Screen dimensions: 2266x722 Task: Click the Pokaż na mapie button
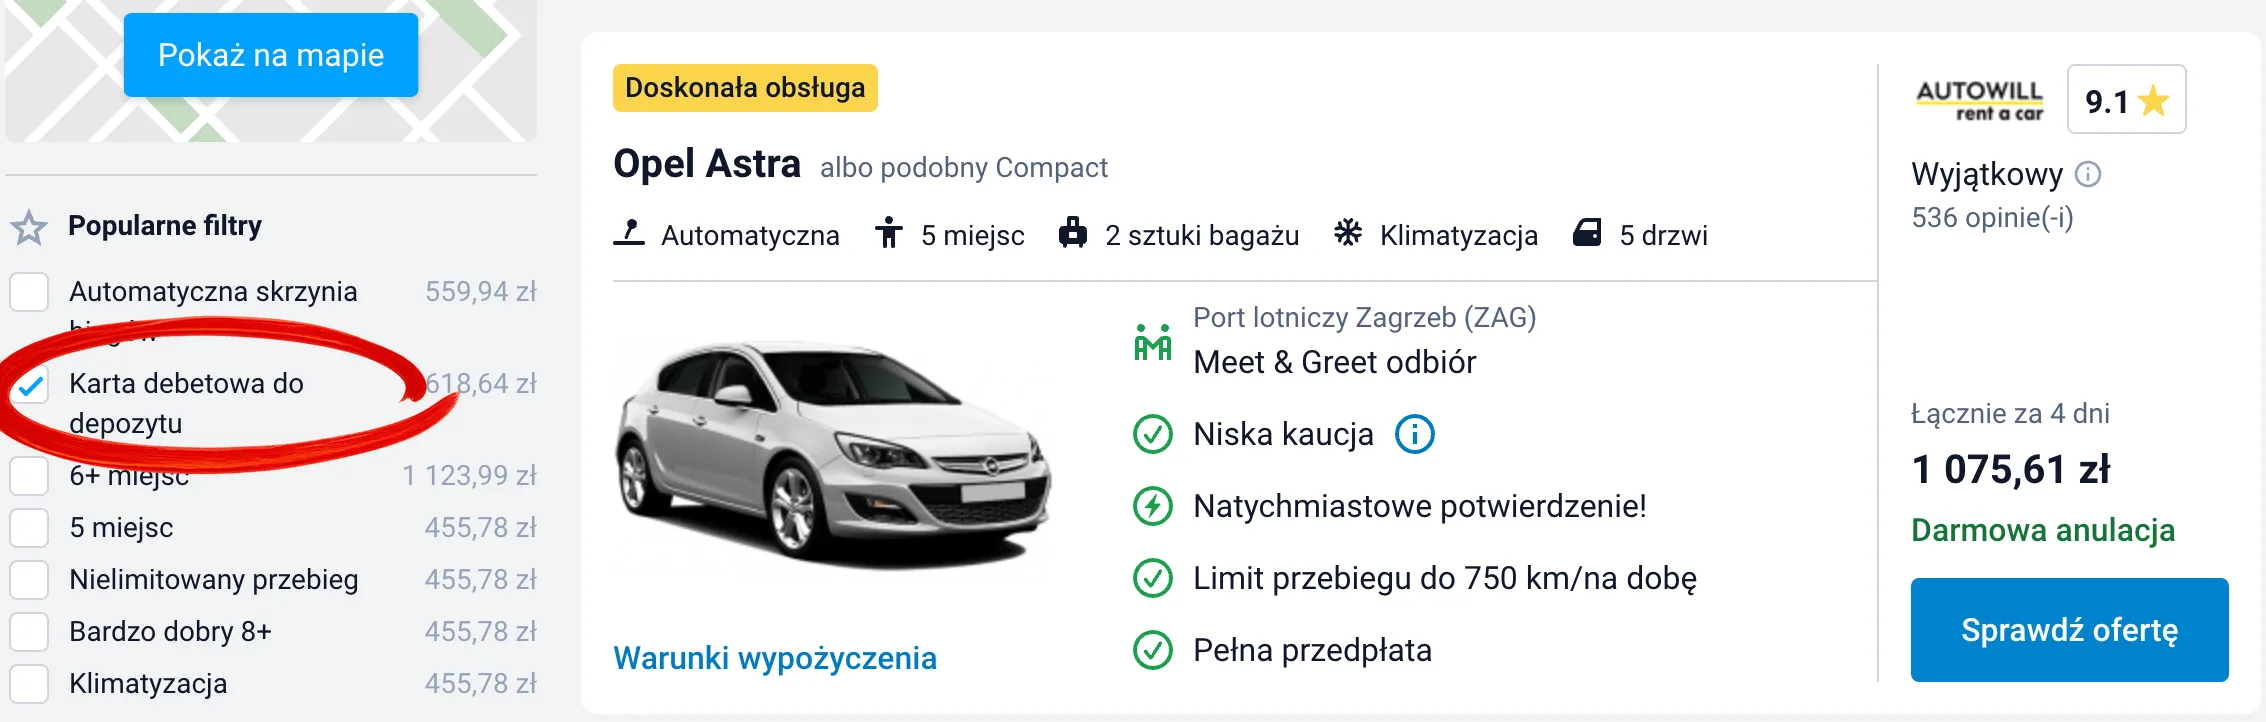pos(270,55)
